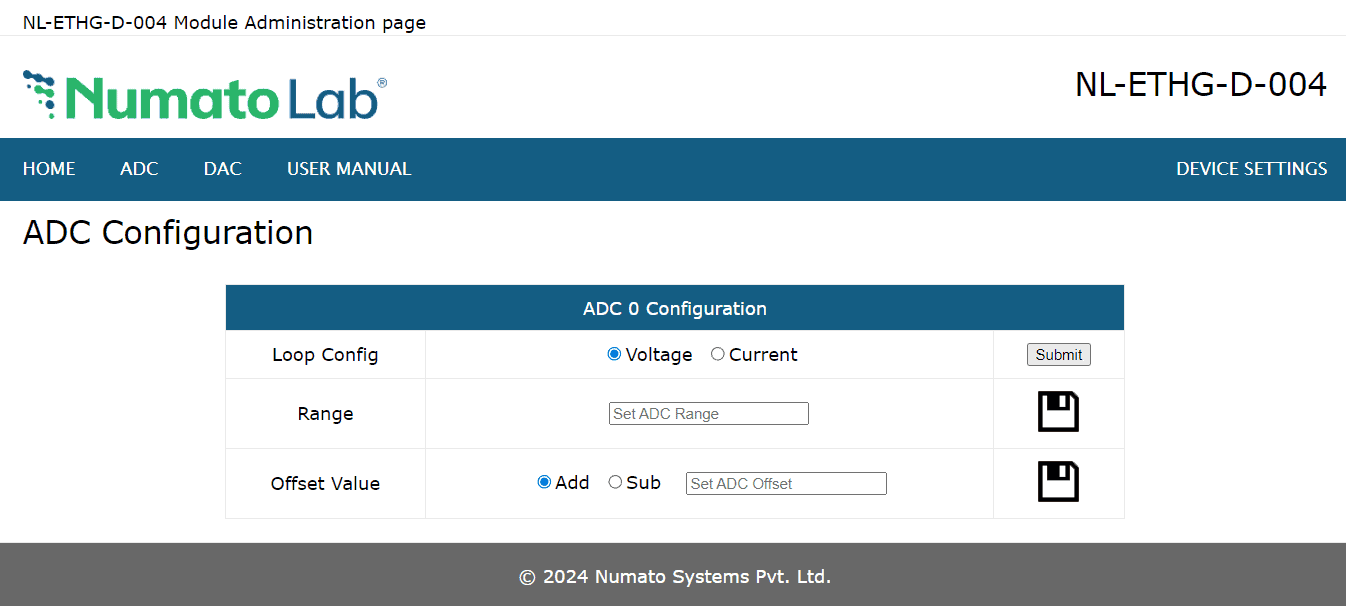This screenshot has height=606, width=1346.
Task: Go to the HOME page
Action: tap(49, 169)
